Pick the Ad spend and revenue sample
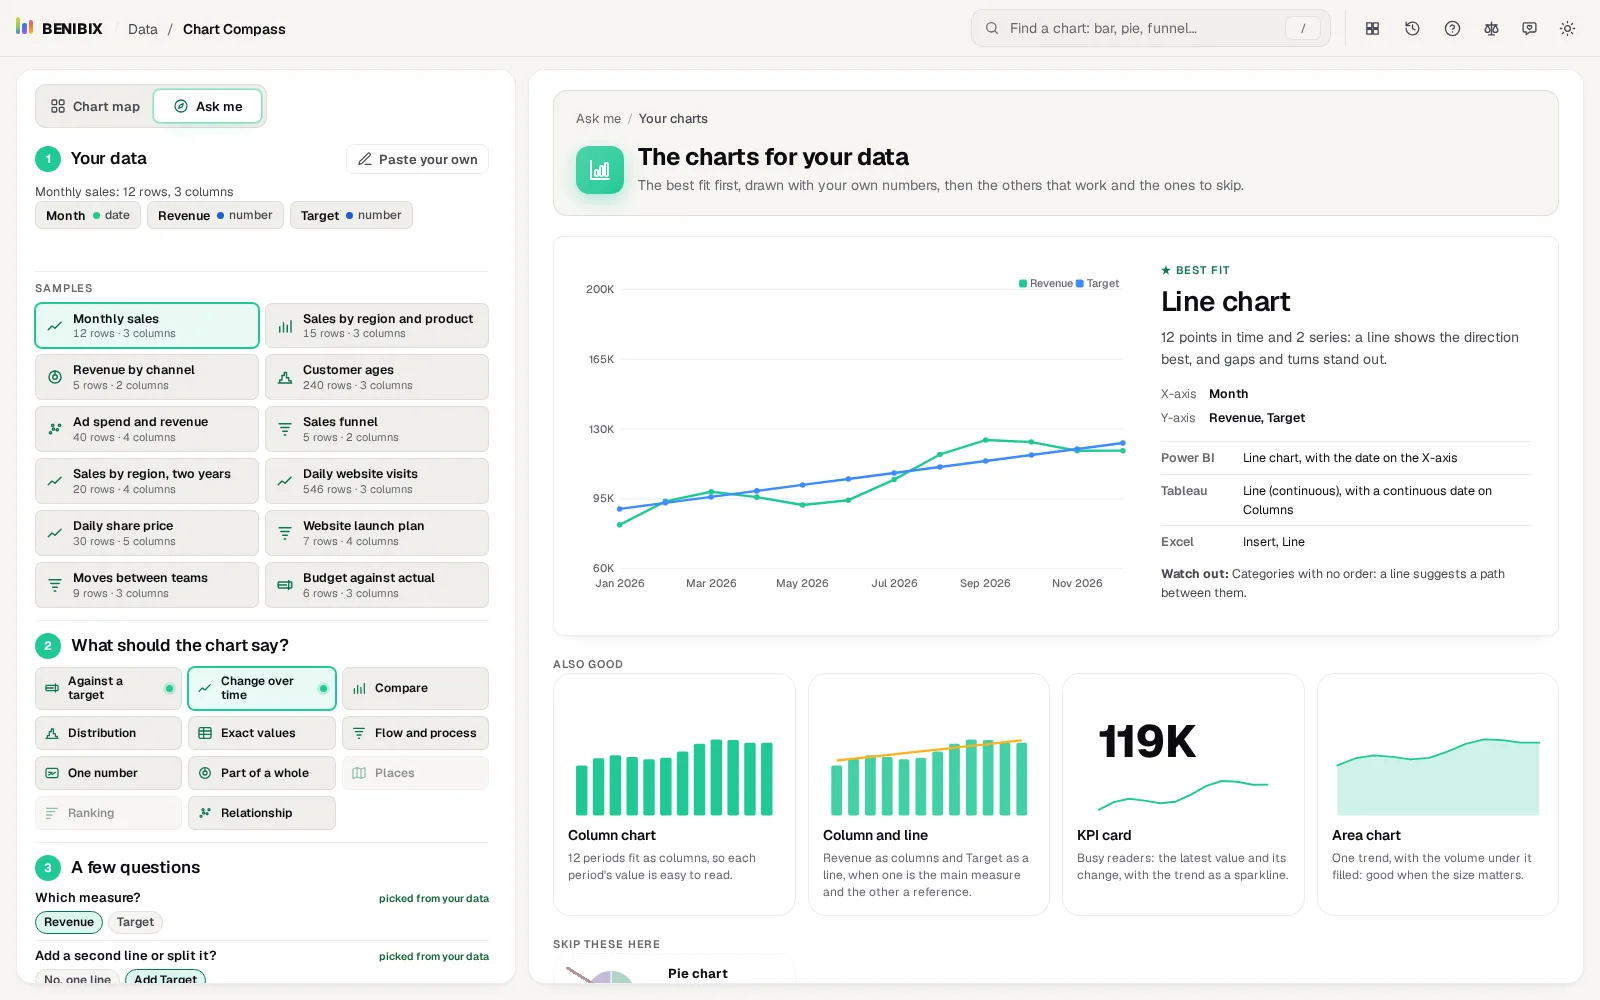Image resolution: width=1600 pixels, height=1000 pixels. [147, 429]
